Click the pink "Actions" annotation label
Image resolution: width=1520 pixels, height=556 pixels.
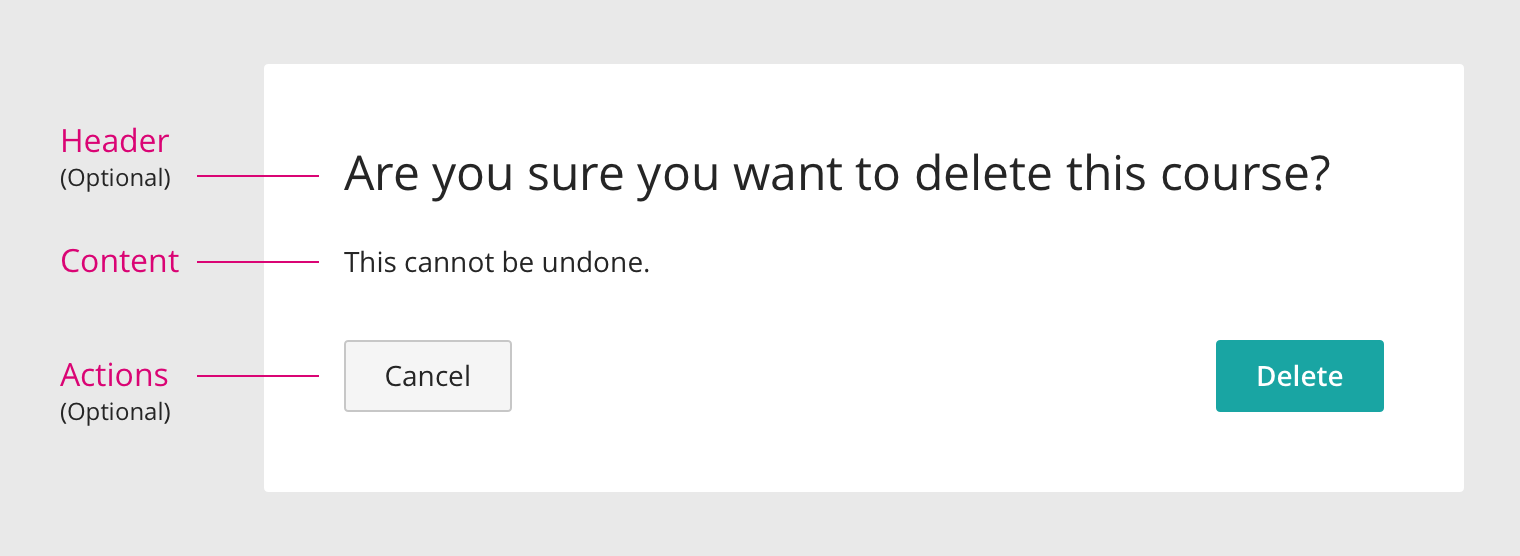click(114, 375)
